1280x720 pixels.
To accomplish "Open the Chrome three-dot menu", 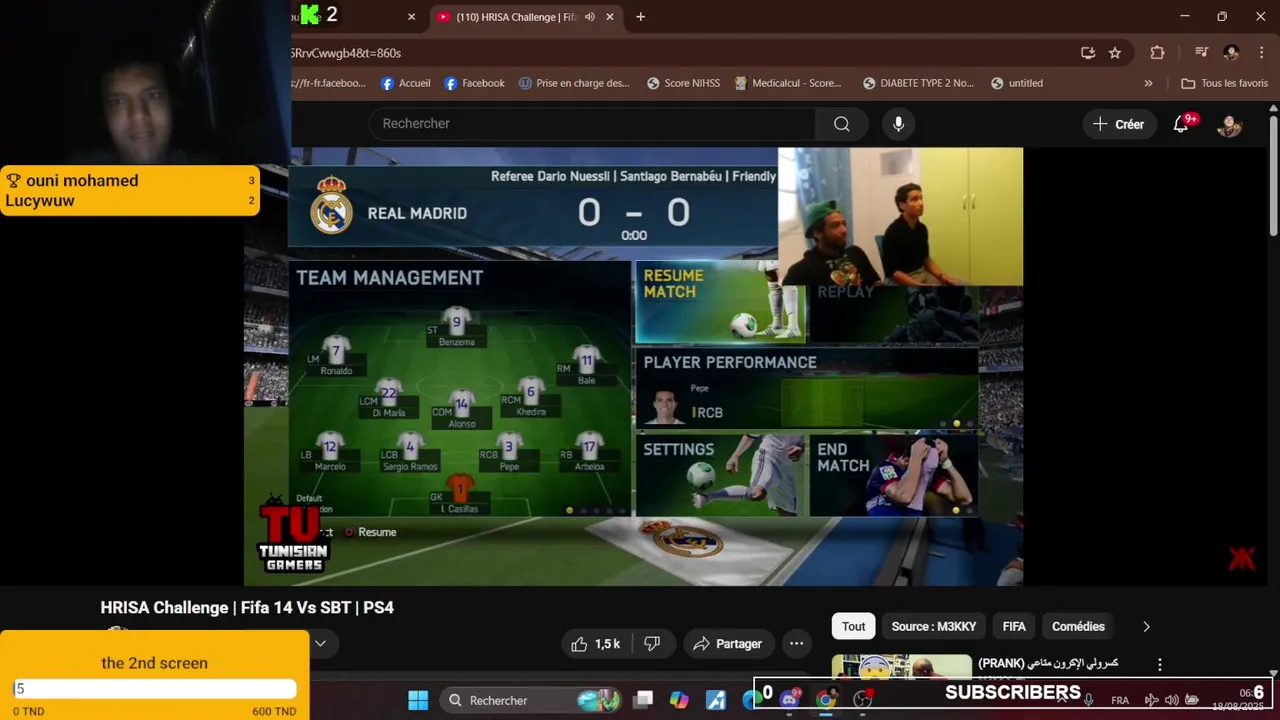I will (1260, 53).
